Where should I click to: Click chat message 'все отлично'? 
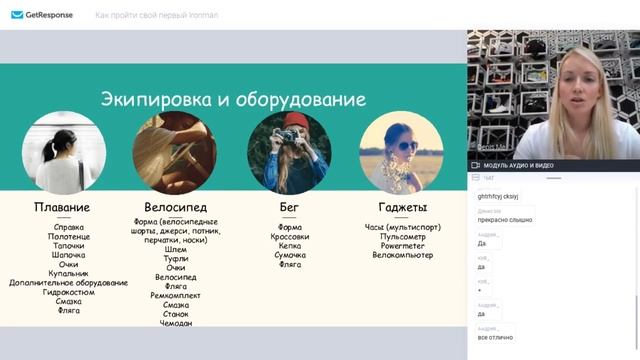[x=495, y=338]
